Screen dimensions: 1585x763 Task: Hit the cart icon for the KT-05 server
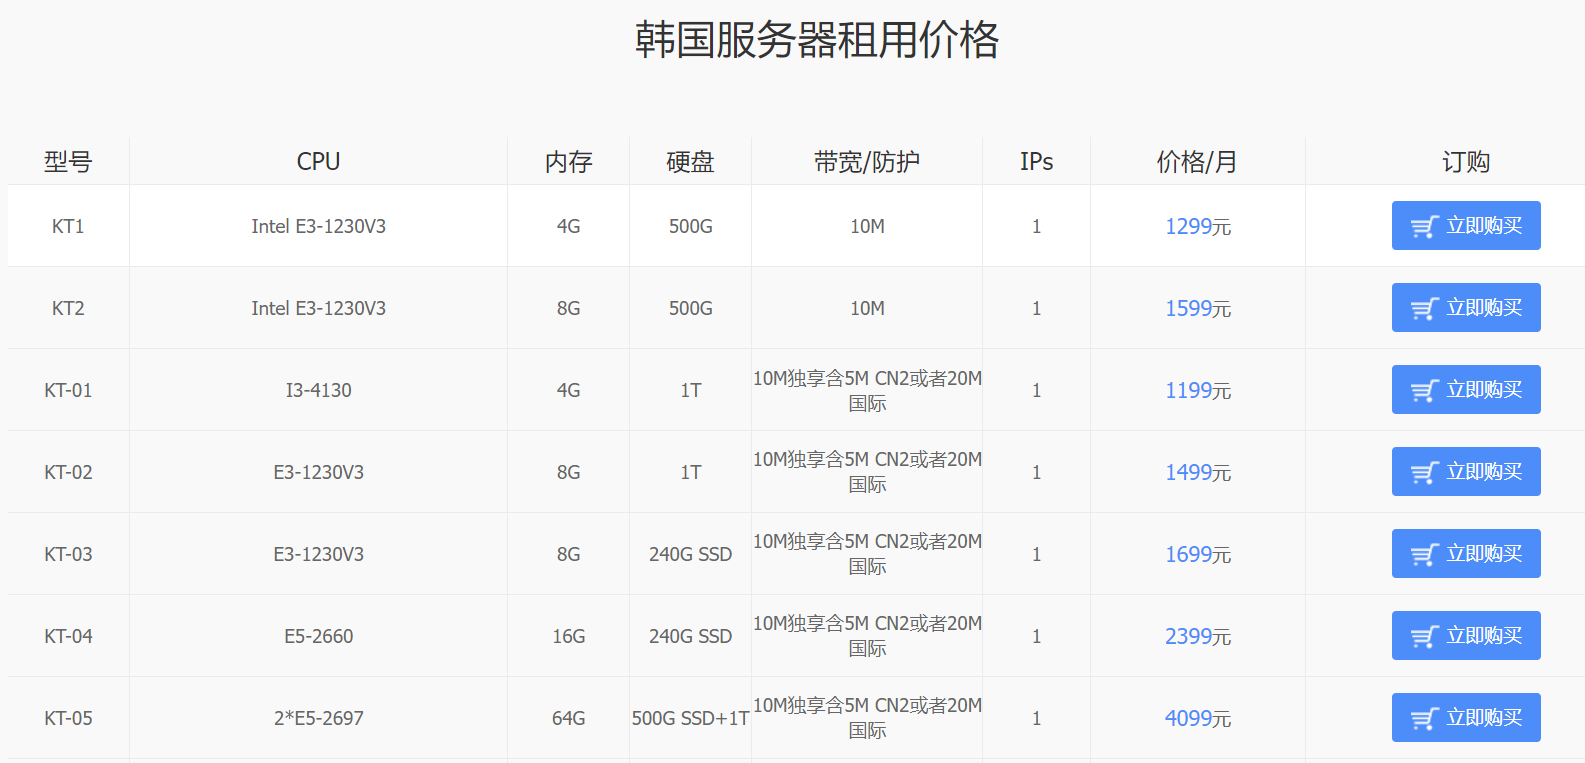[x=1424, y=719]
